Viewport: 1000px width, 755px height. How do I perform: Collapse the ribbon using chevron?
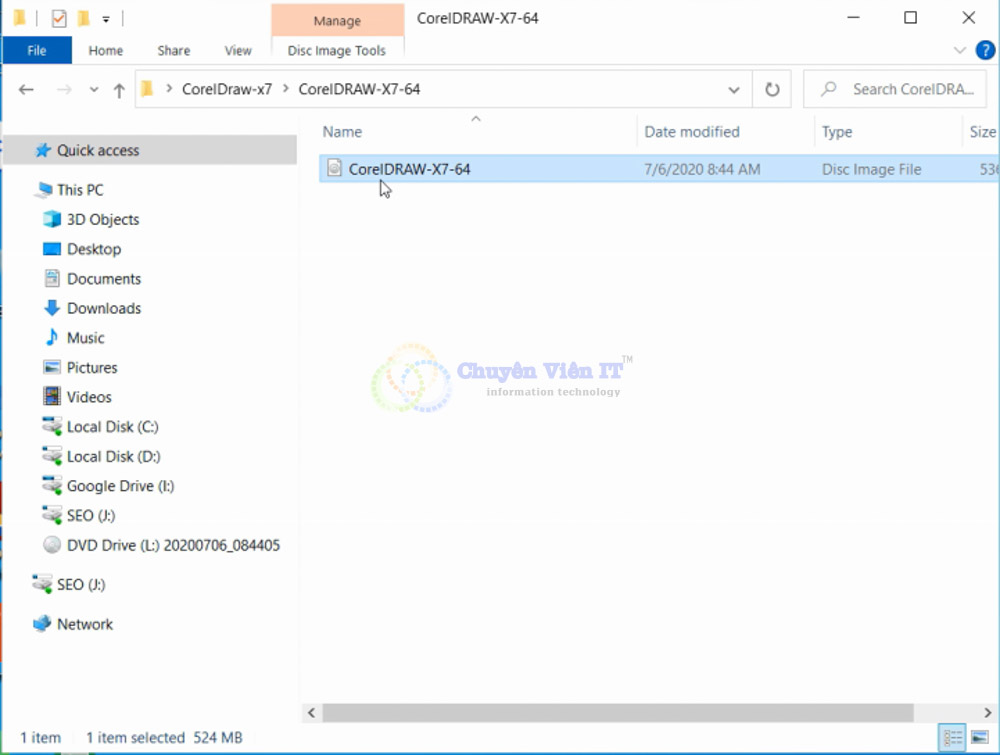[x=960, y=50]
